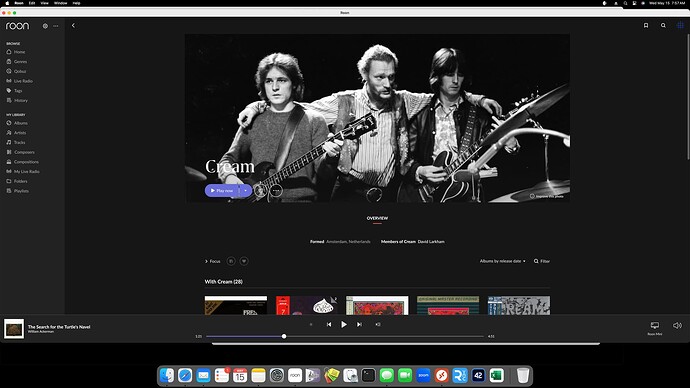Toggle library filter icon next to Focus
The image size is (690, 388).
coord(231,261)
